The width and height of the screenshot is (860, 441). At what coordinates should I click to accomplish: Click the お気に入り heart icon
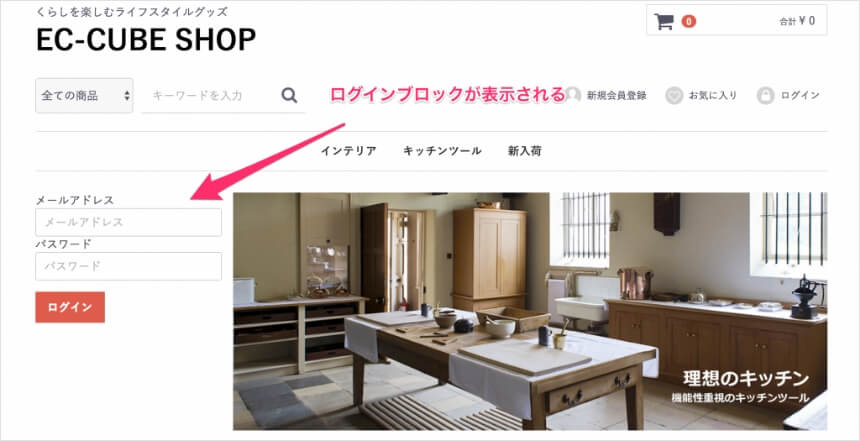pos(674,95)
